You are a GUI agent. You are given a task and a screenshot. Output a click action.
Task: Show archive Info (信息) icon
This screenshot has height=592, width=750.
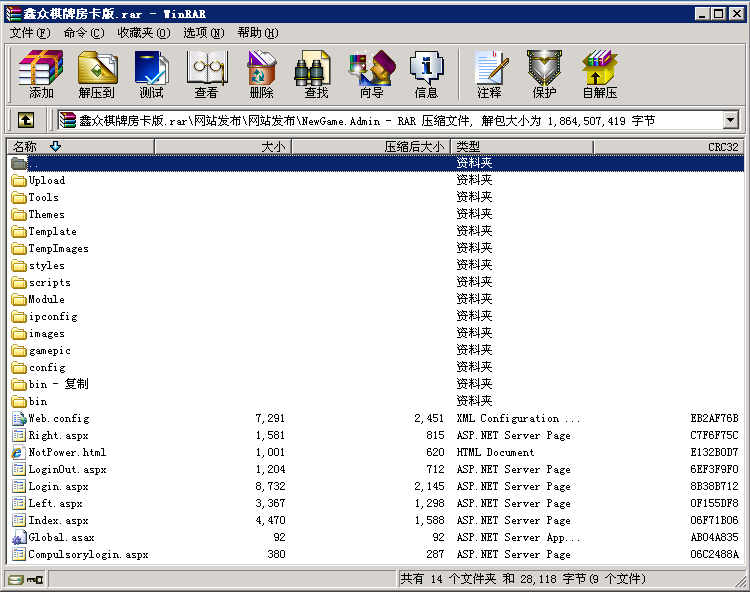point(426,74)
